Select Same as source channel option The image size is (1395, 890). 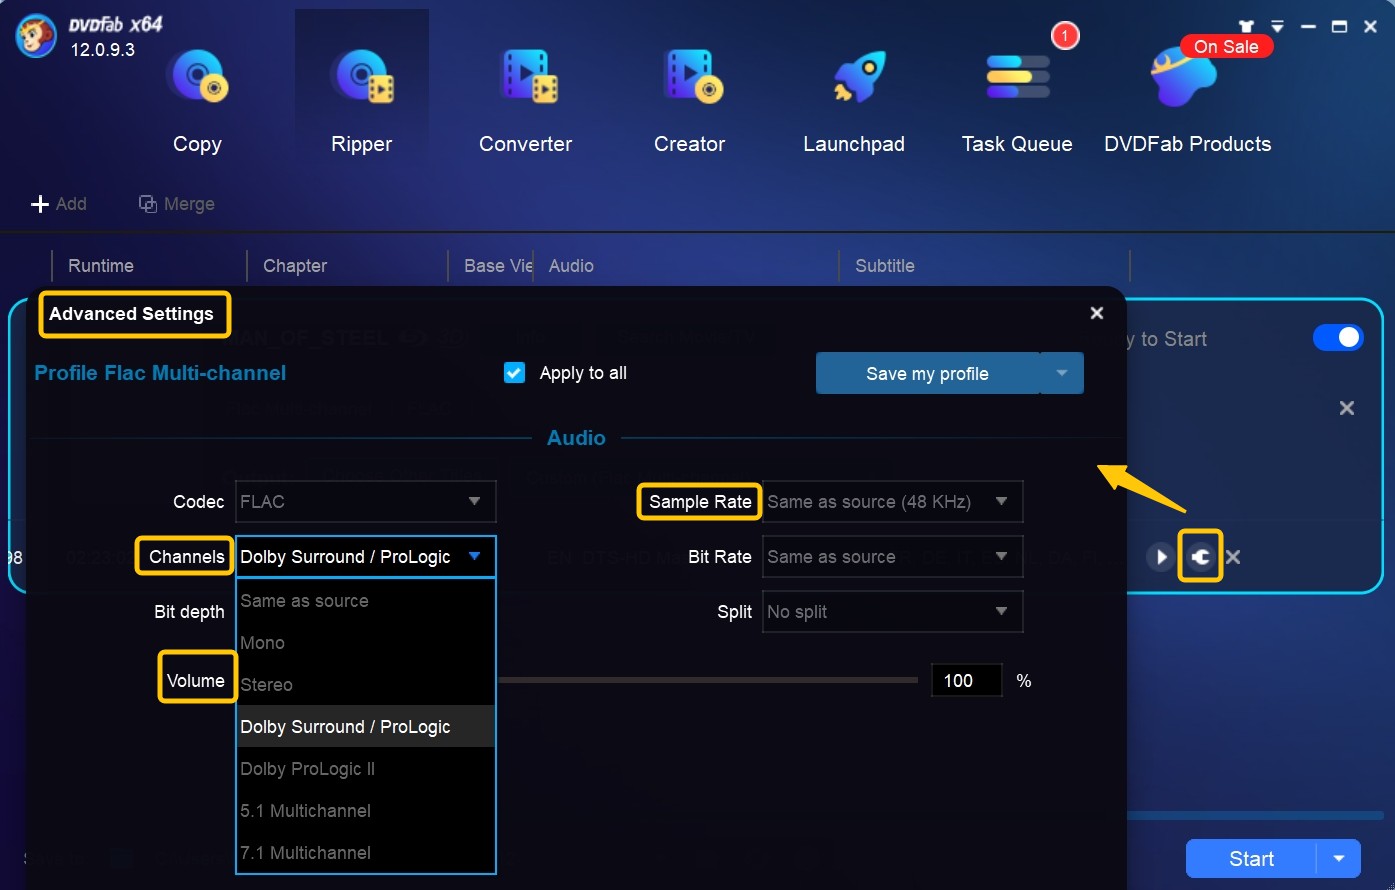366,601
